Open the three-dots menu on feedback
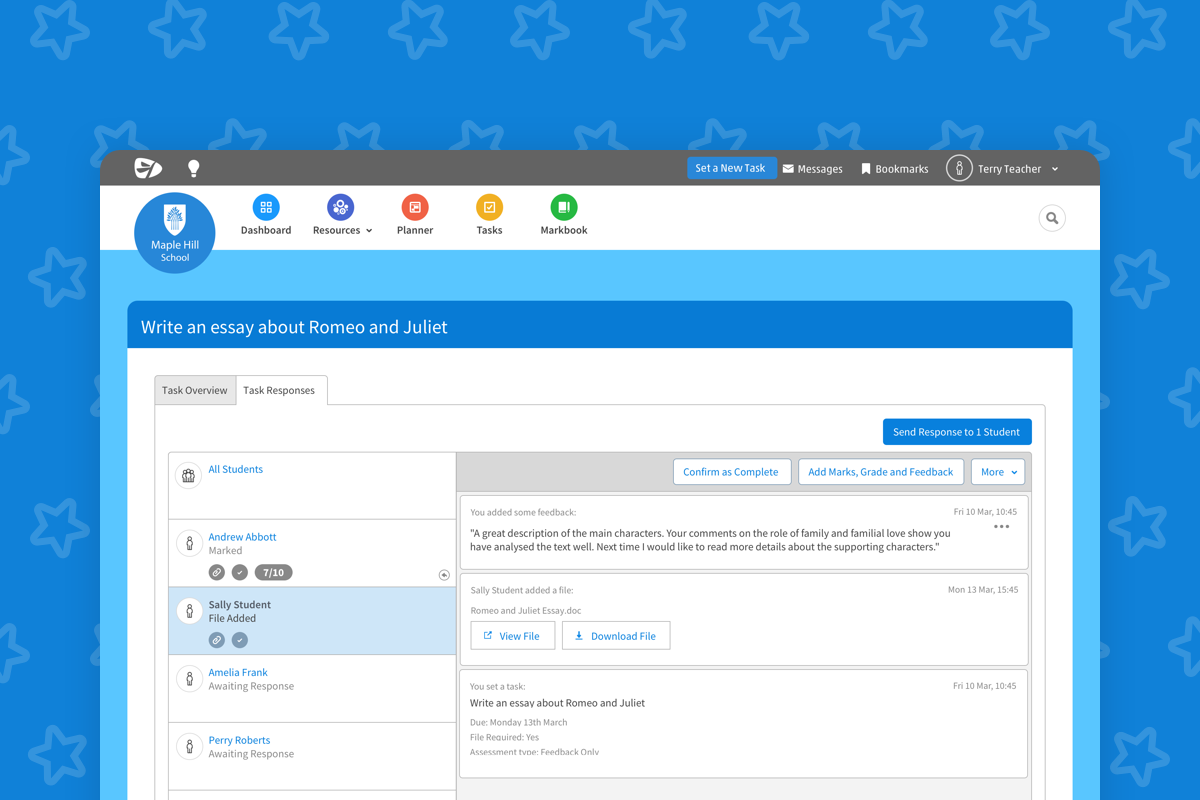The height and width of the screenshot is (800, 1200). point(1001,527)
